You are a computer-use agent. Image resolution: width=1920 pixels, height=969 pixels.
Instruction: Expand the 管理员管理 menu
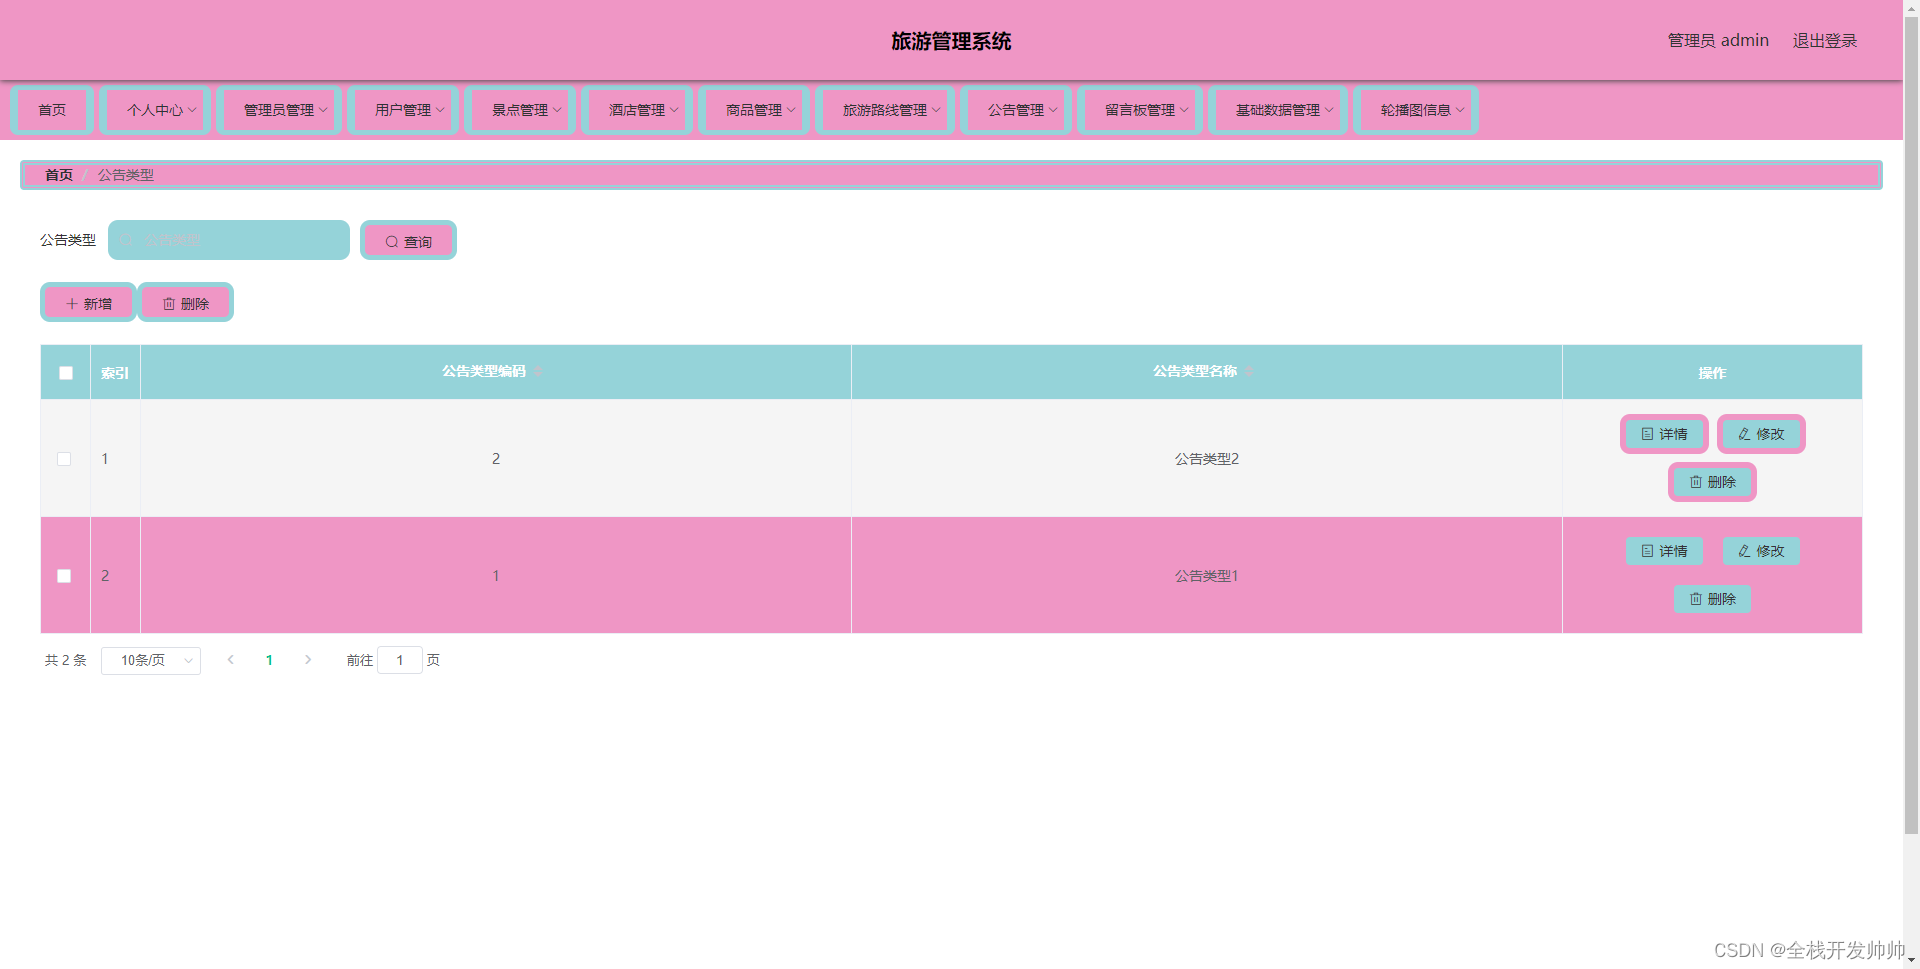pyautogui.click(x=279, y=110)
